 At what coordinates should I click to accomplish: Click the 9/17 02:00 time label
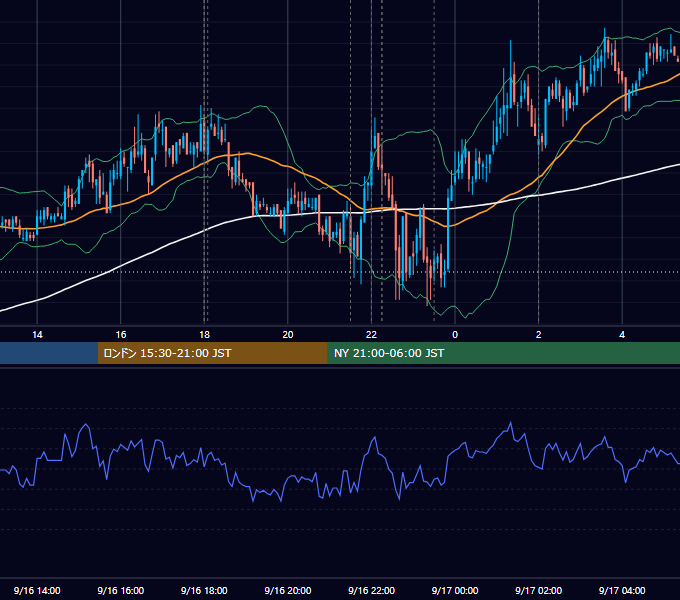point(538,590)
